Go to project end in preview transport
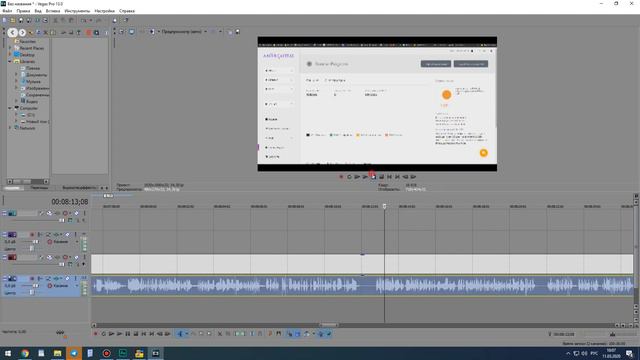Image resolution: width=640 pixels, height=360 pixels. tap(397, 177)
